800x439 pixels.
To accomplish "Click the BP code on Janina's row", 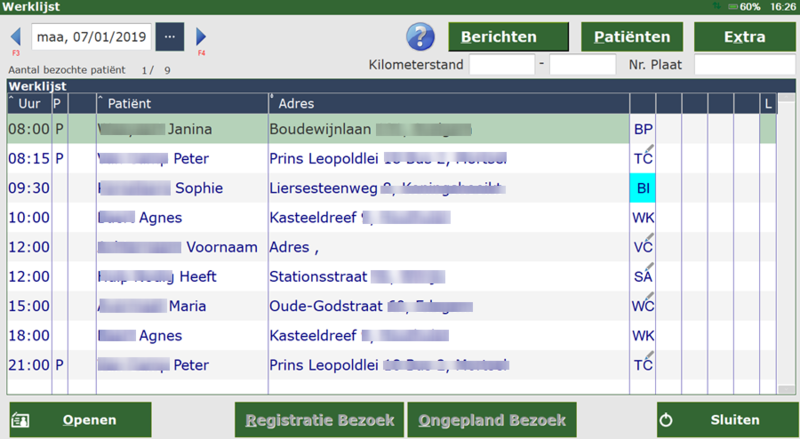I will pos(642,130).
